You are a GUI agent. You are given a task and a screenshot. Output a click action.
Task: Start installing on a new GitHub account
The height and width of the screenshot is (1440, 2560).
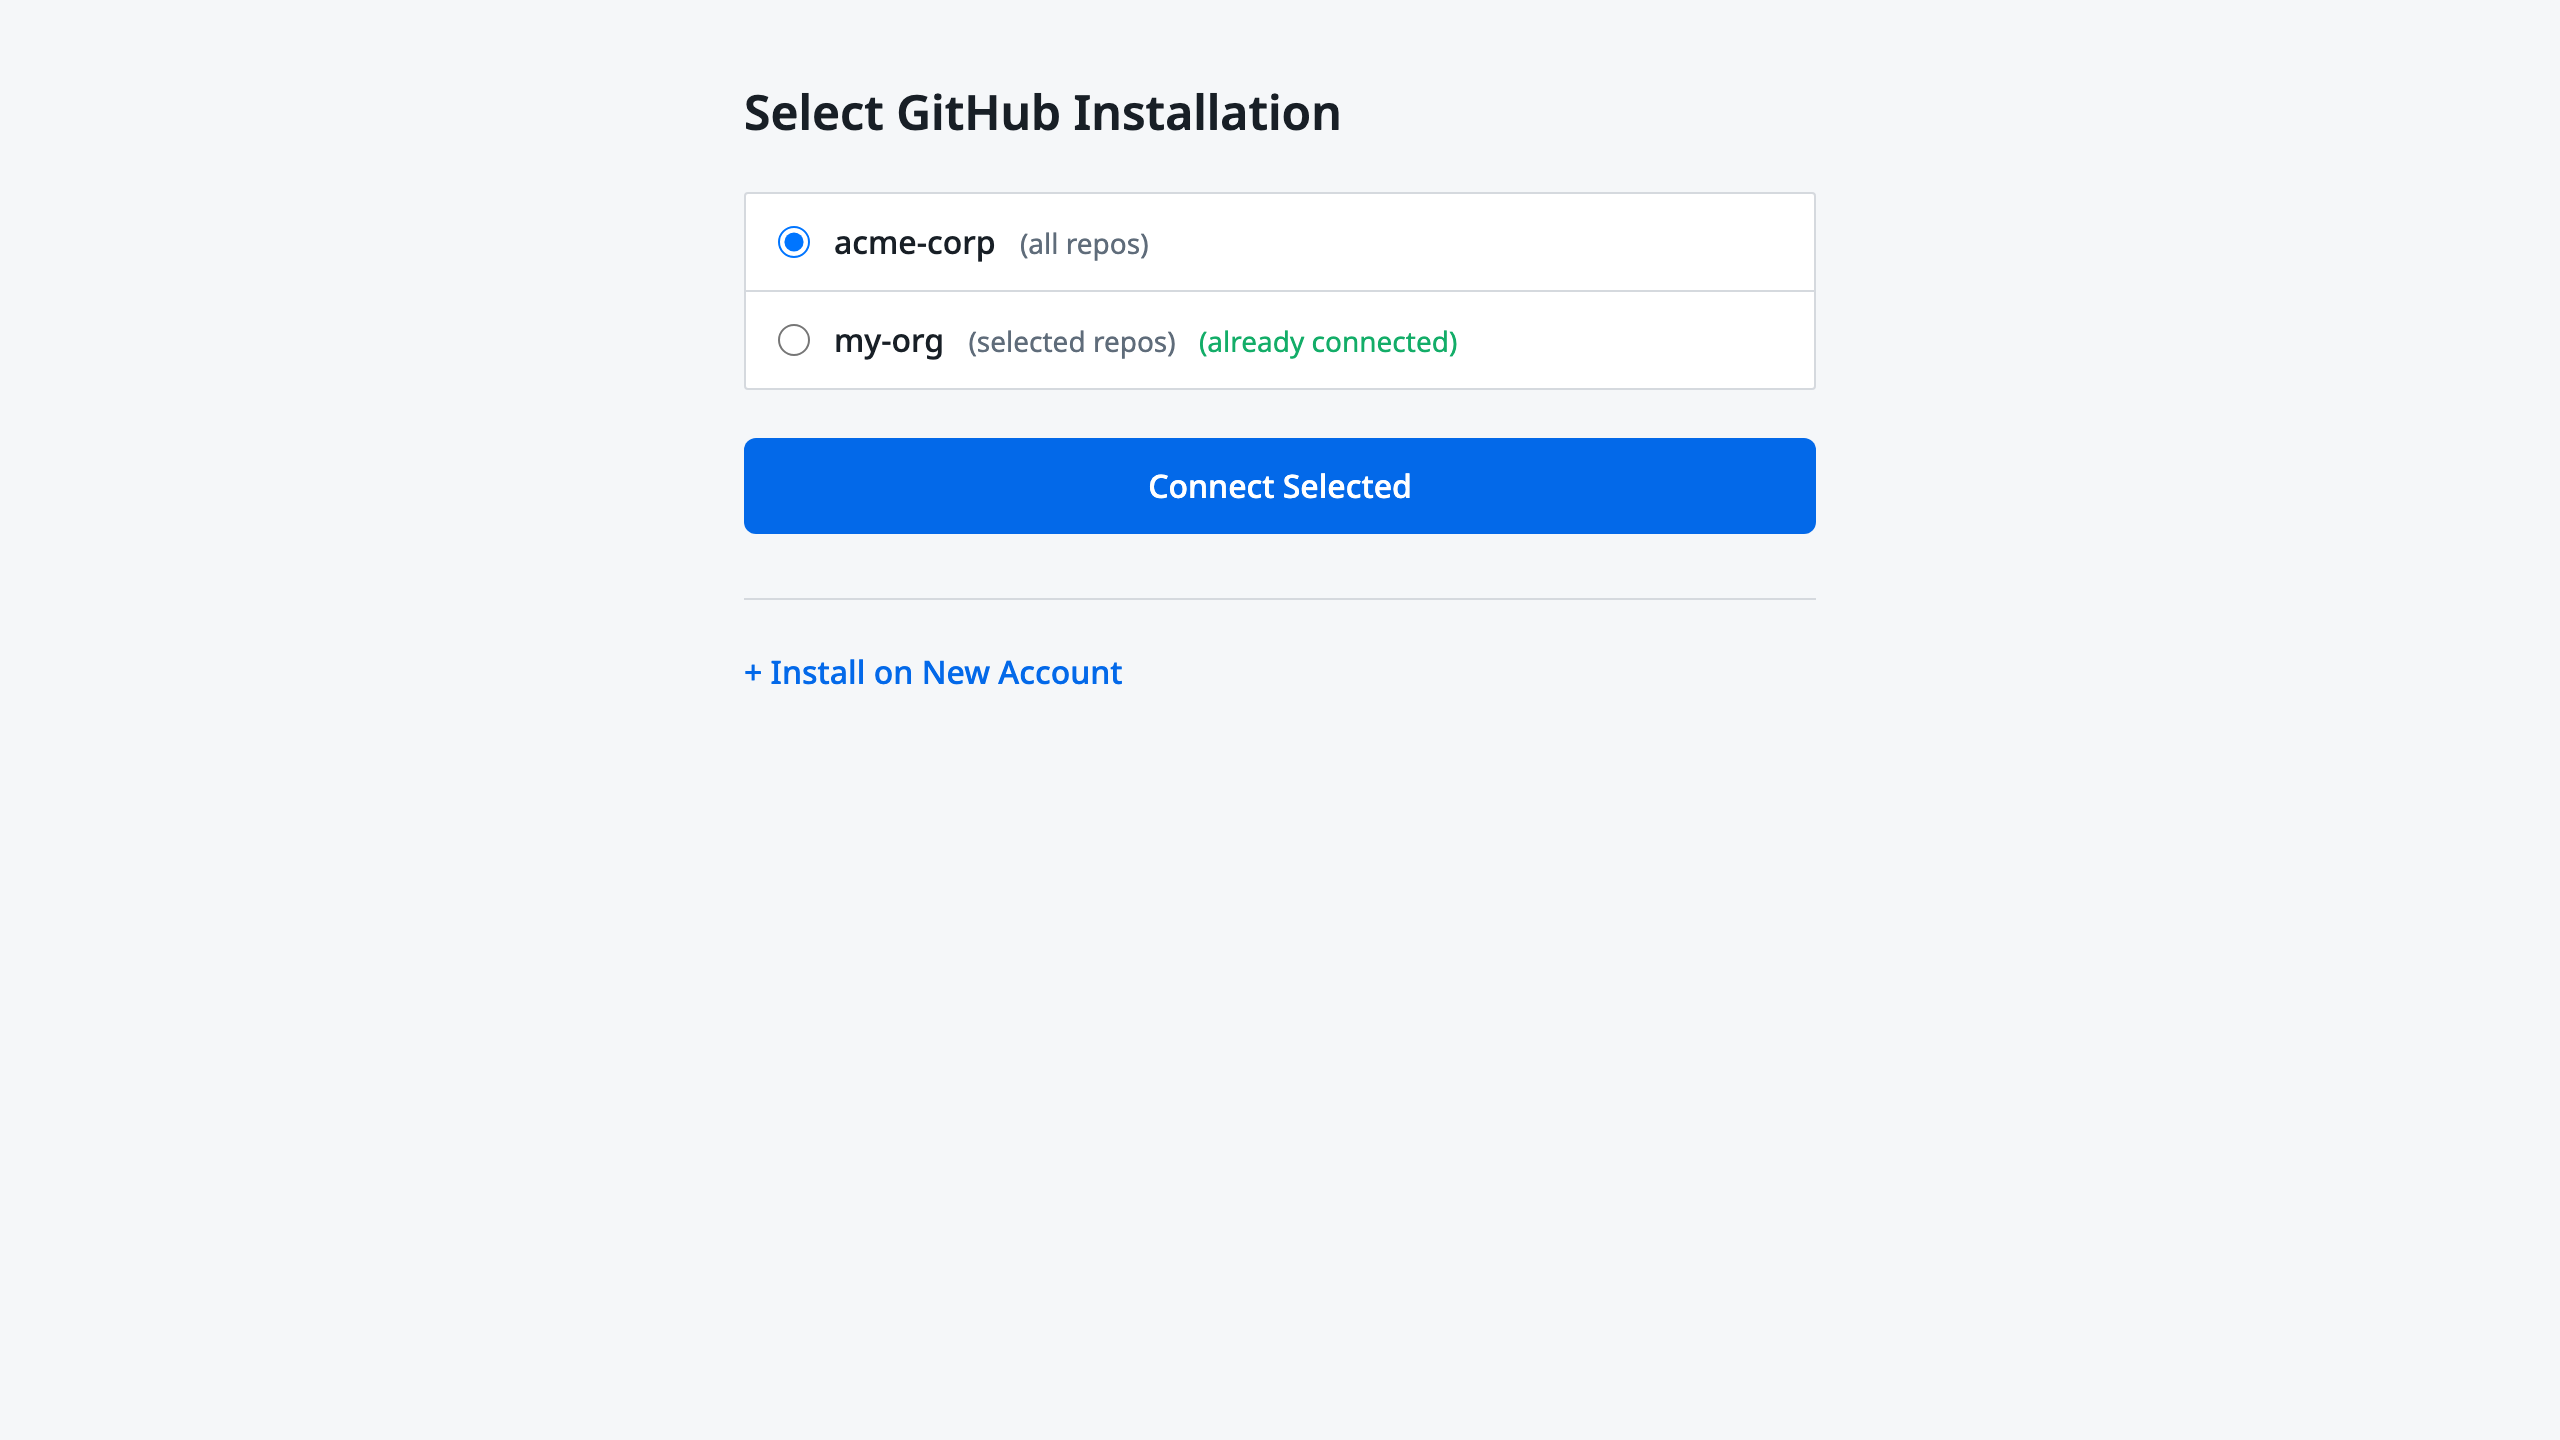932,672
